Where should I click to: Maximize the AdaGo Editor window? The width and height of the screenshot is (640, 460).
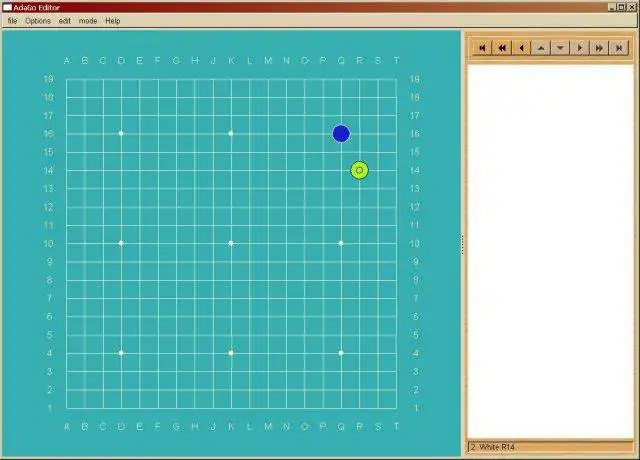(621, 7)
